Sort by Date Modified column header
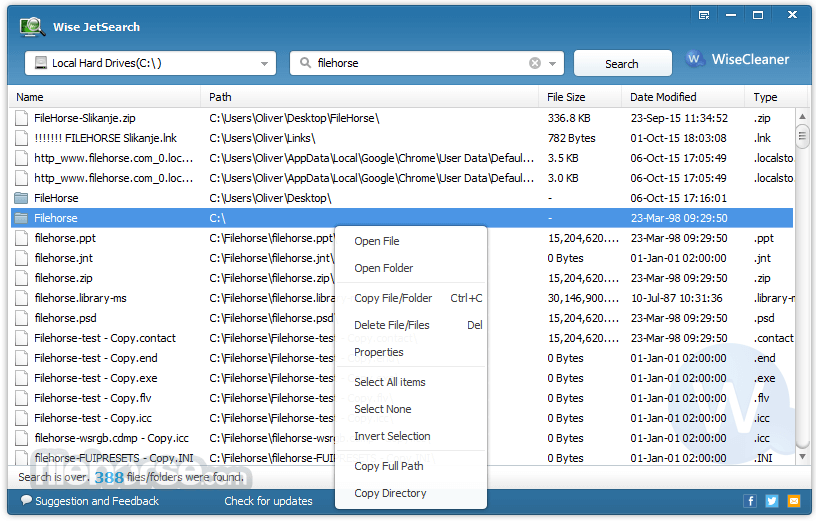 pyautogui.click(x=683, y=97)
